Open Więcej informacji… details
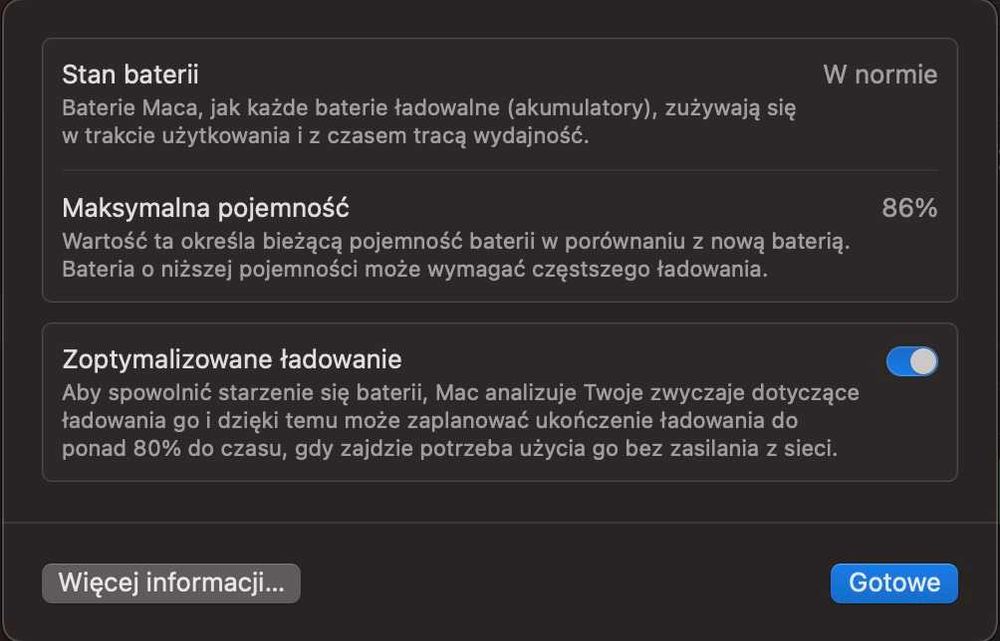Viewport: 1000px width, 641px height. [171, 583]
